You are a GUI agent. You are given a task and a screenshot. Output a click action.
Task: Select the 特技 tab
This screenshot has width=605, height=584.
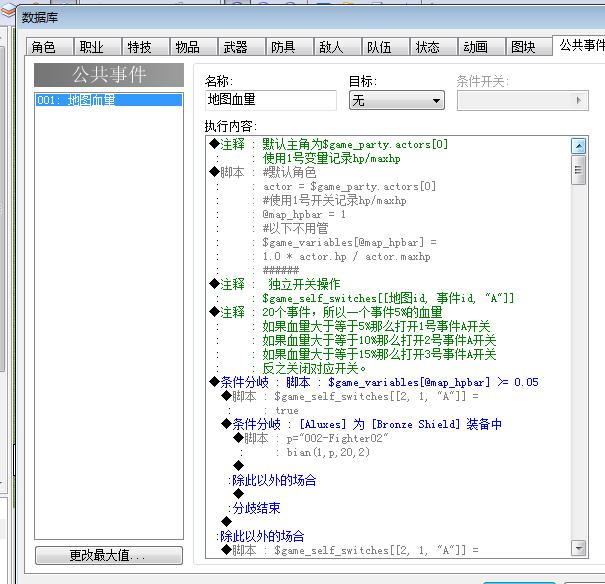(x=145, y=47)
